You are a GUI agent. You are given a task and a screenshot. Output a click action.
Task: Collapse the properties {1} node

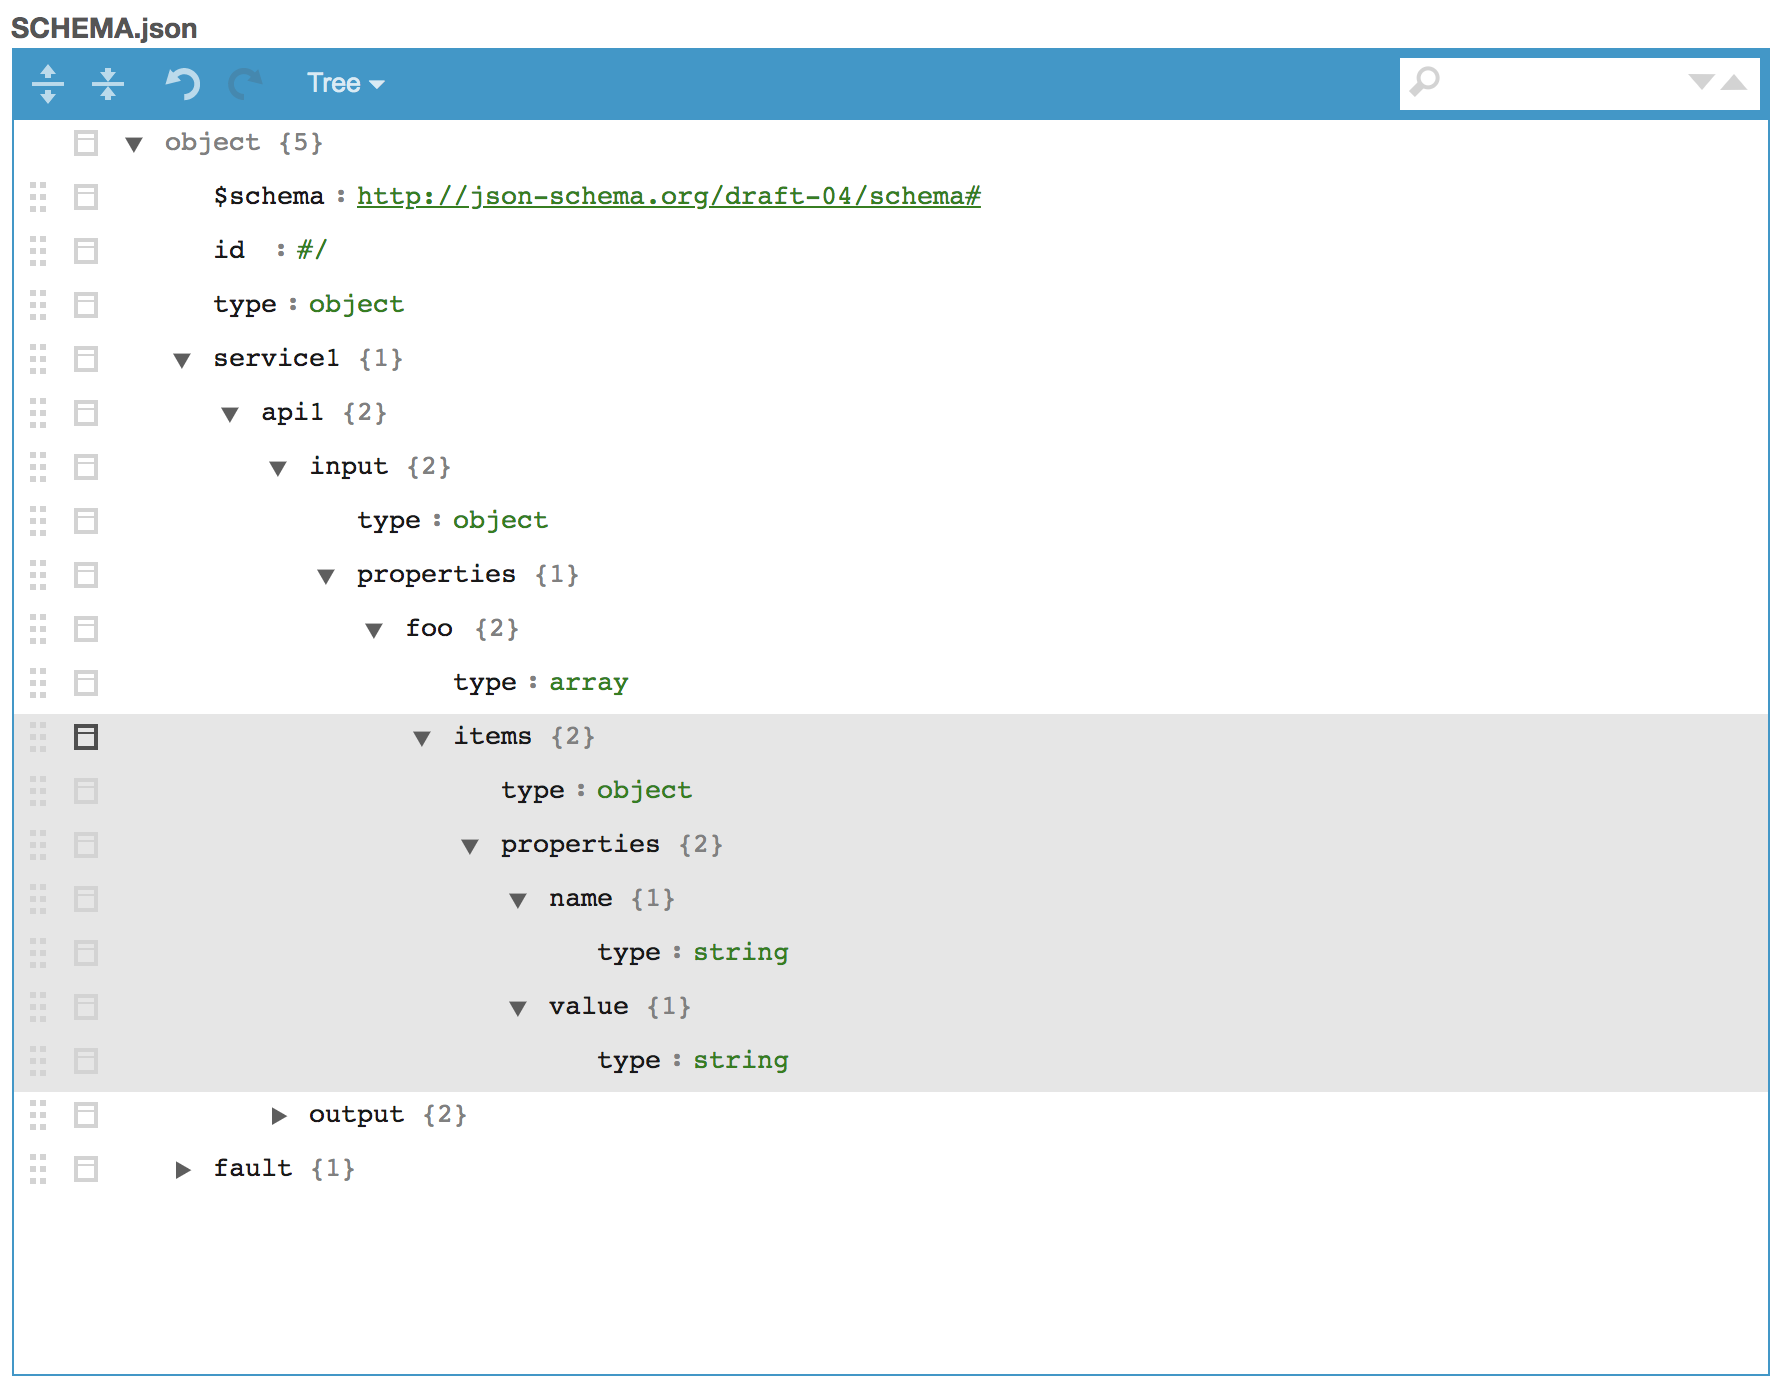326,576
